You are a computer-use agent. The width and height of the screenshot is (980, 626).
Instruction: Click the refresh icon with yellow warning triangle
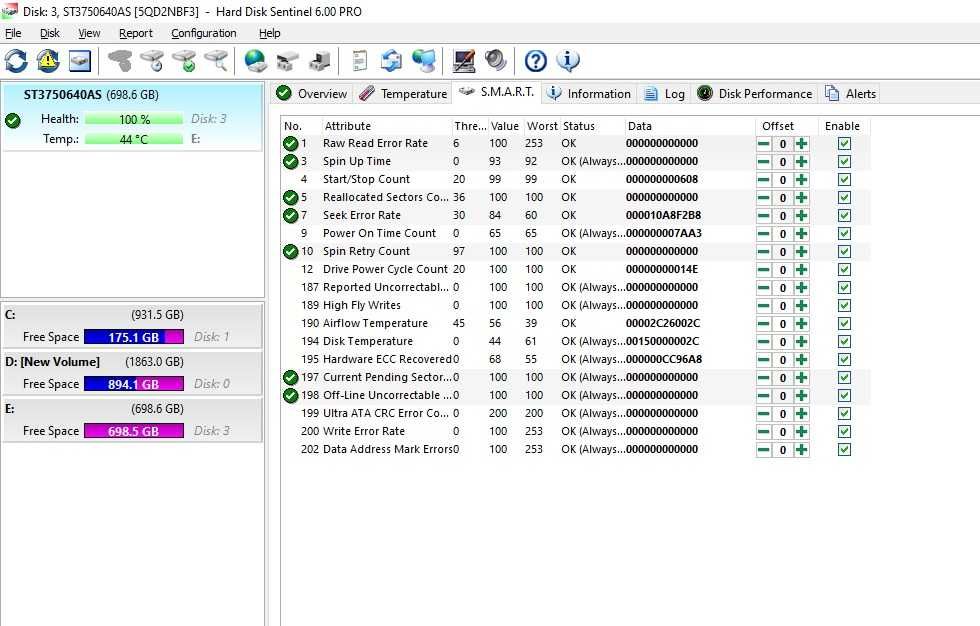48,61
